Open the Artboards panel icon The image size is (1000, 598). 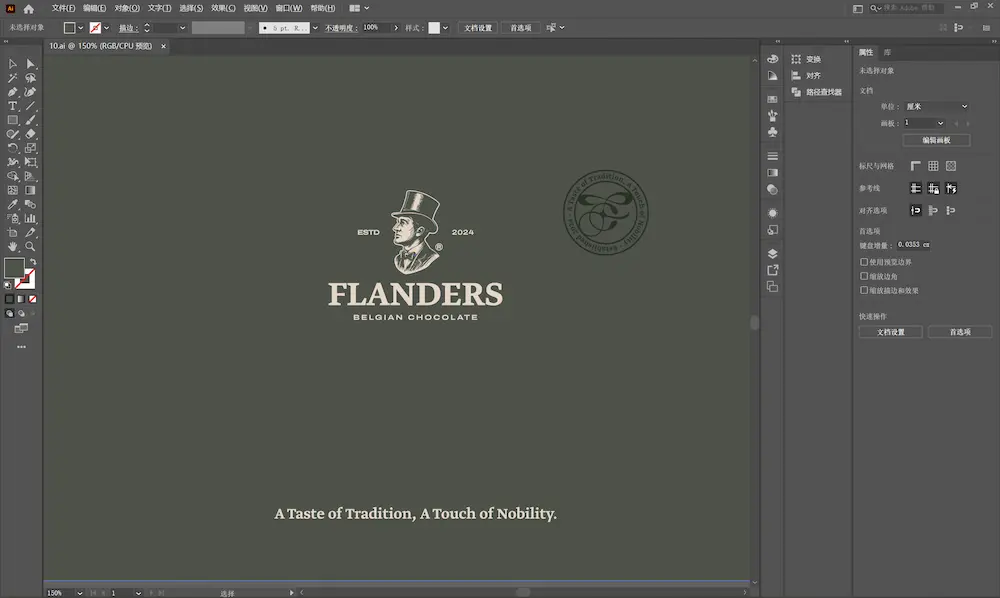point(772,286)
